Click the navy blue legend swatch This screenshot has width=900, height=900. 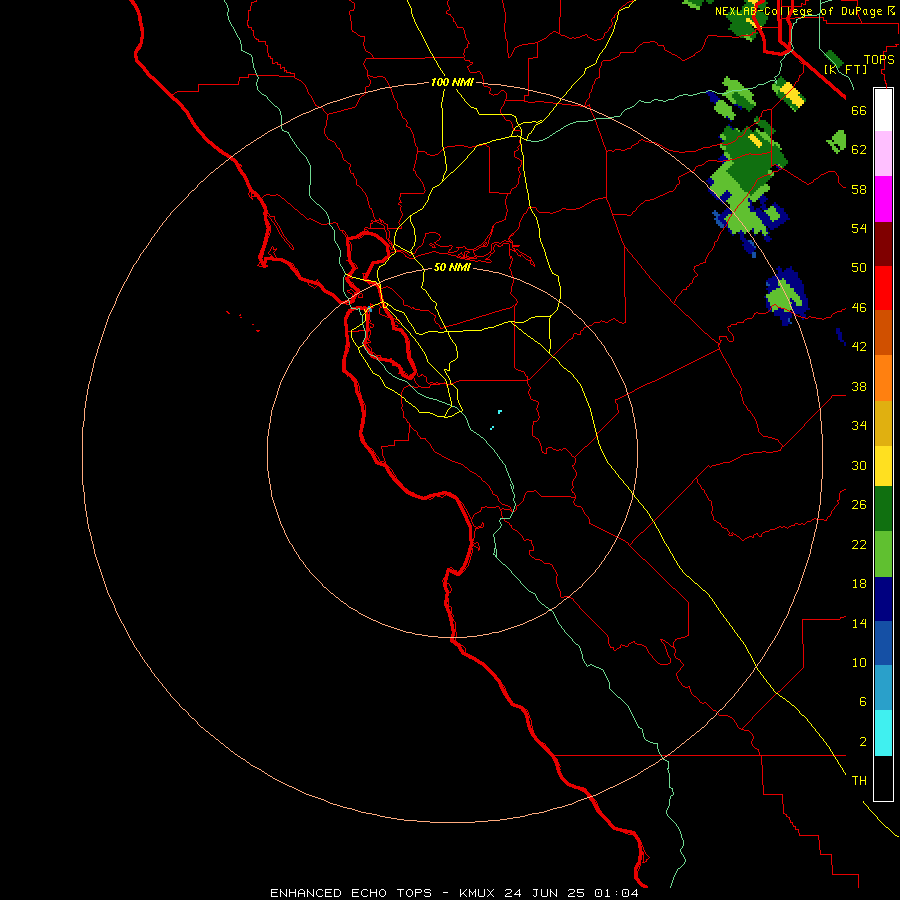point(883,599)
